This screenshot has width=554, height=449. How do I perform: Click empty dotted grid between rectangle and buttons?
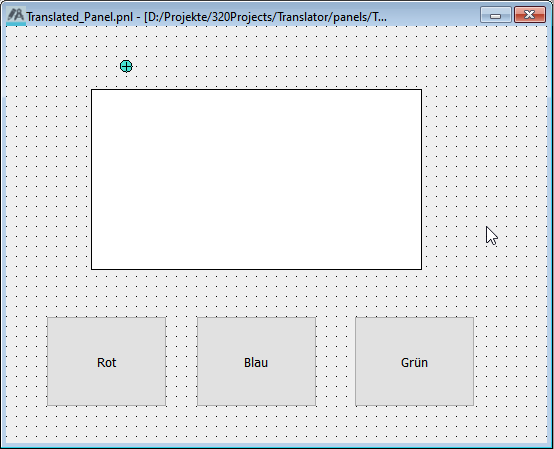[x=256, y=293]
